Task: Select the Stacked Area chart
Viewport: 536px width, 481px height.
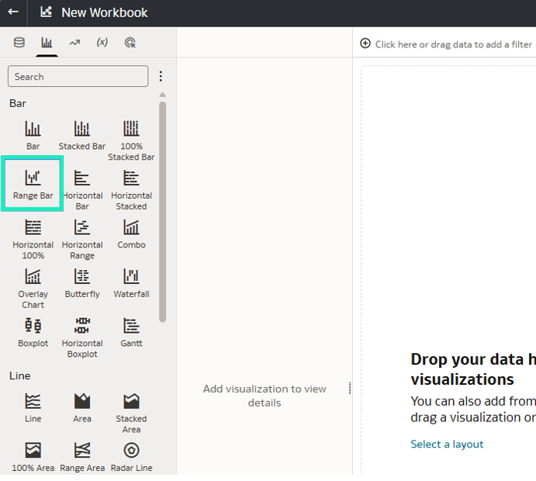Action: (131, 413)
